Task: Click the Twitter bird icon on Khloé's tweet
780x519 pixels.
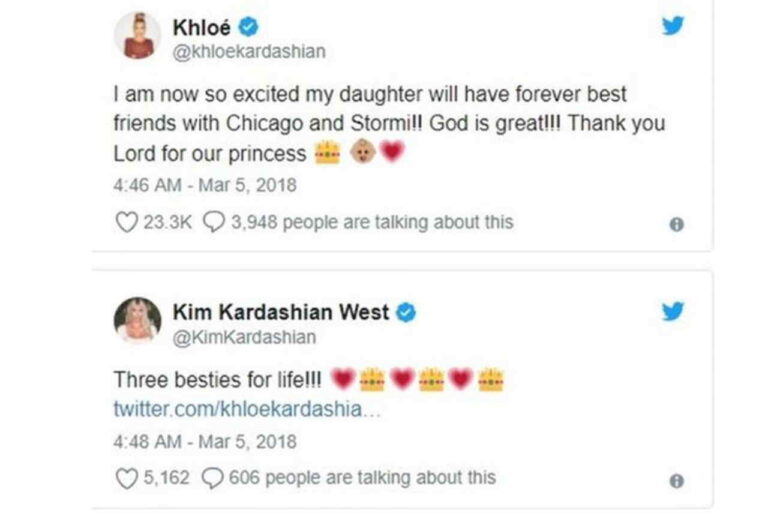Action: coord(673,26)
